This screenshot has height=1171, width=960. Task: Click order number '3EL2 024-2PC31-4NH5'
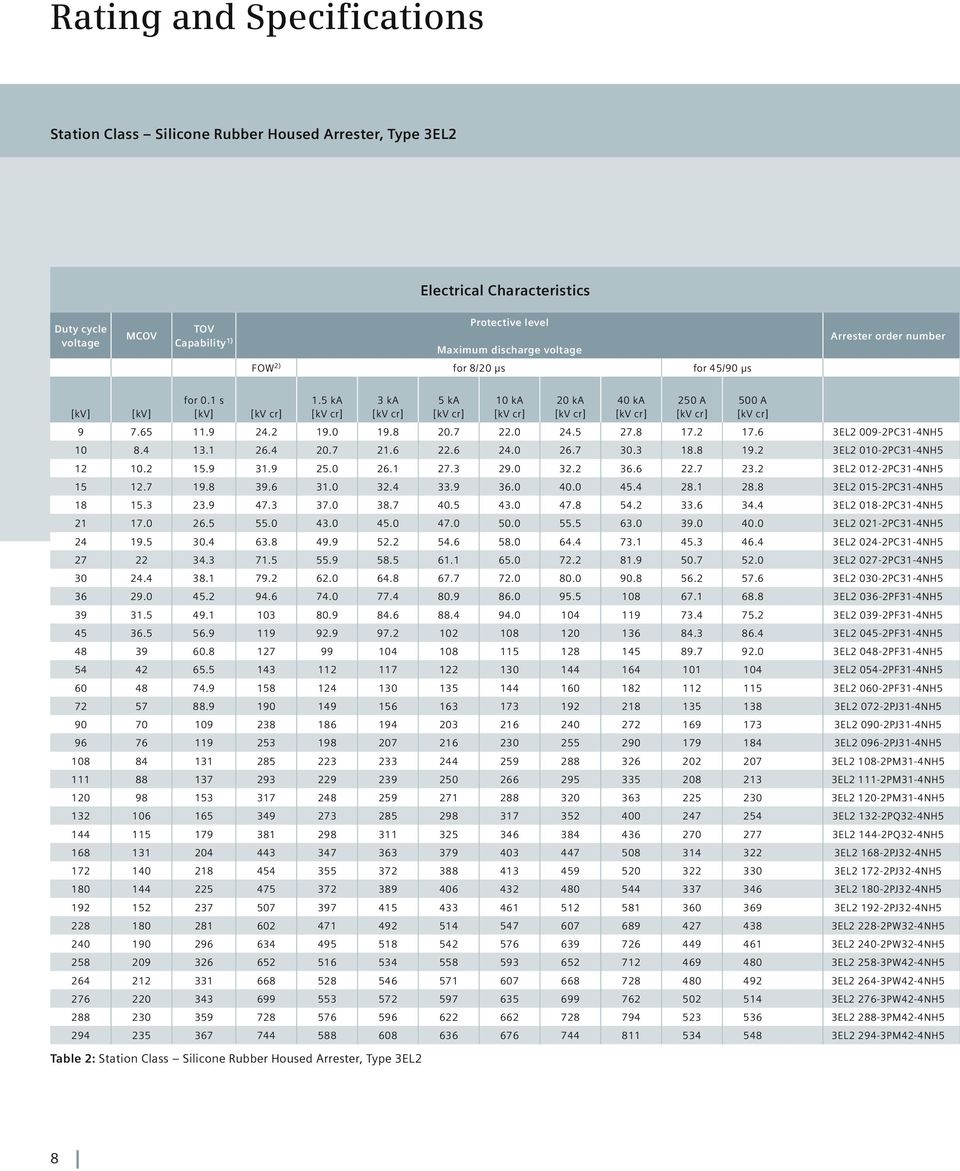(888, 542)
